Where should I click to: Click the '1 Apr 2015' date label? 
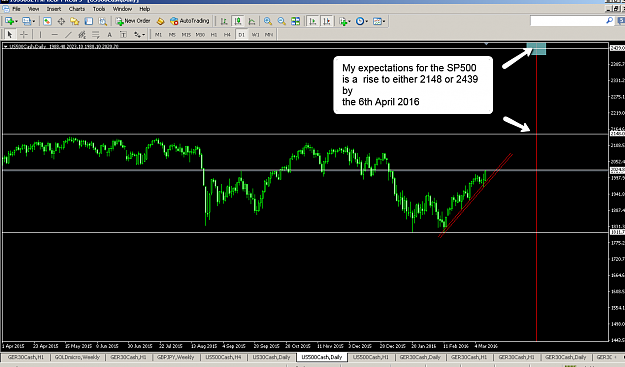pyautogui.click(x=13, y=346)
